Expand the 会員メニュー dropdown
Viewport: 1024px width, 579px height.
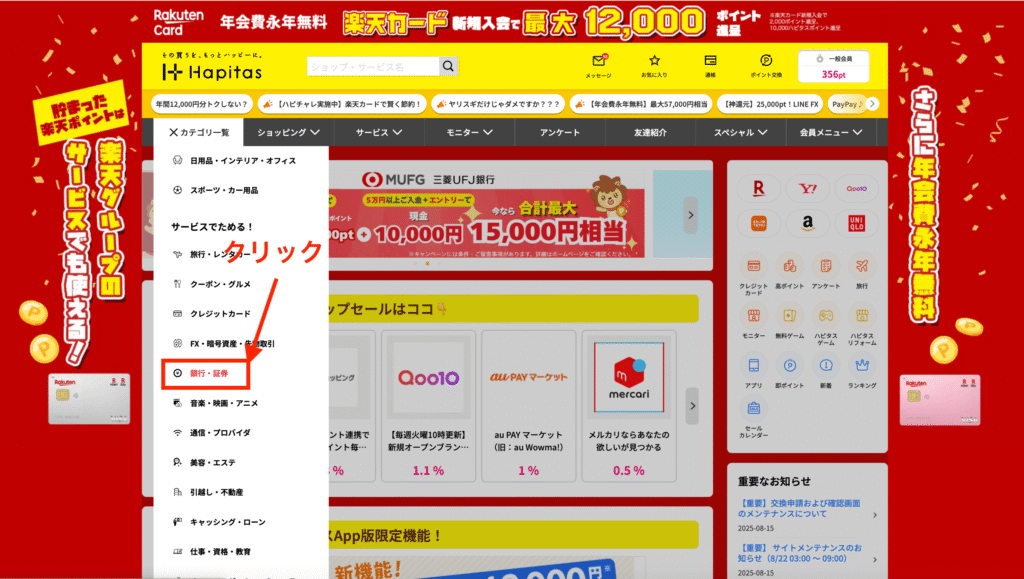pos(831,133)
